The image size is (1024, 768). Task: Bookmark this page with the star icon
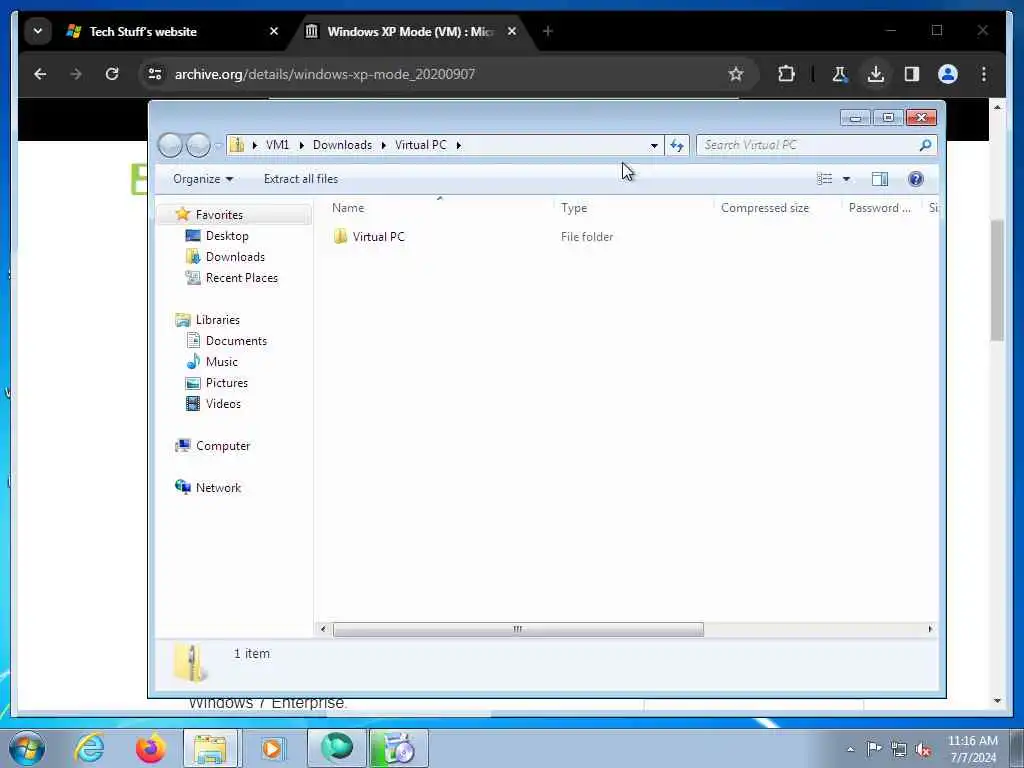coord(736,74)
